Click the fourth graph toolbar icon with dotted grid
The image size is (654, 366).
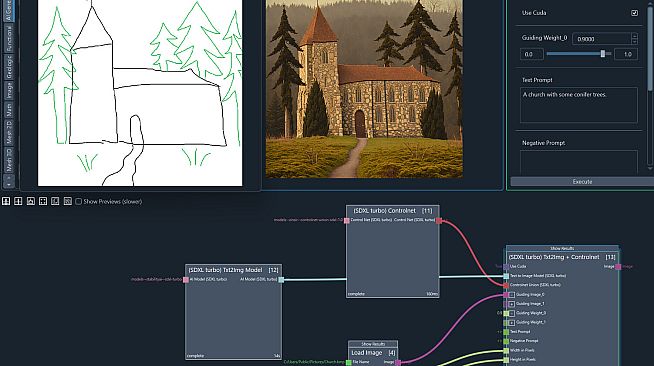tap(43, 201)
